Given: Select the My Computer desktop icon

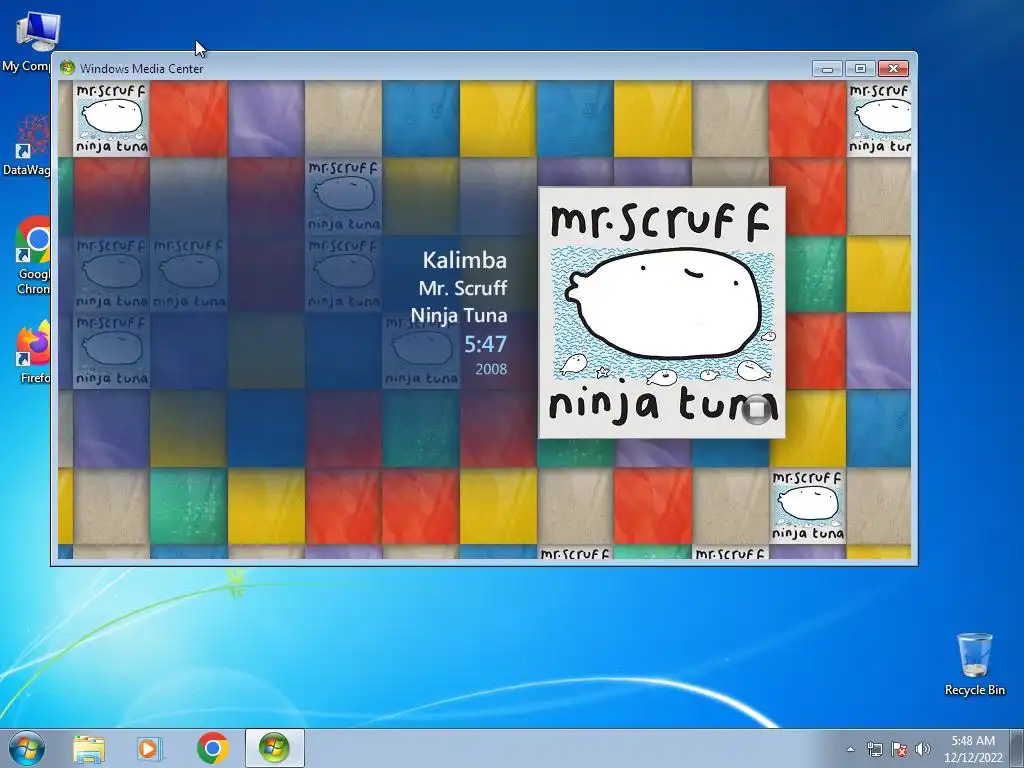Looking at the screenshot, I should [29, 41].
